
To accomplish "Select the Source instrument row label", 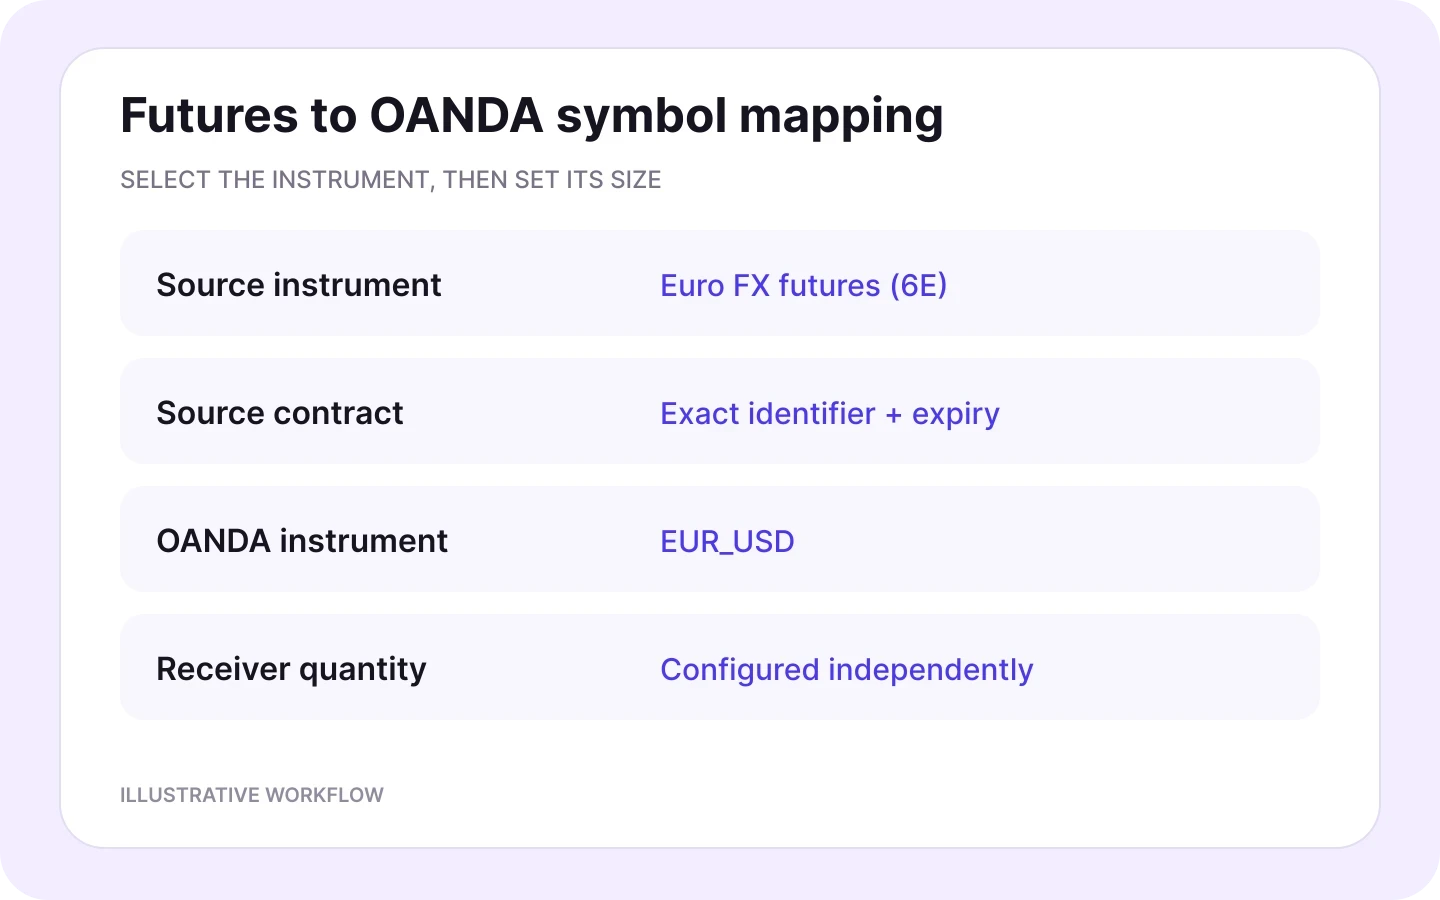I will point(298,285).
